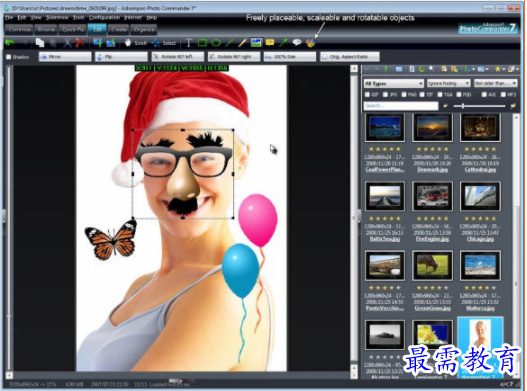Toggle the GIF file type checkbox
The height and width of the screenshot is (391, 527).
point(367,95)
